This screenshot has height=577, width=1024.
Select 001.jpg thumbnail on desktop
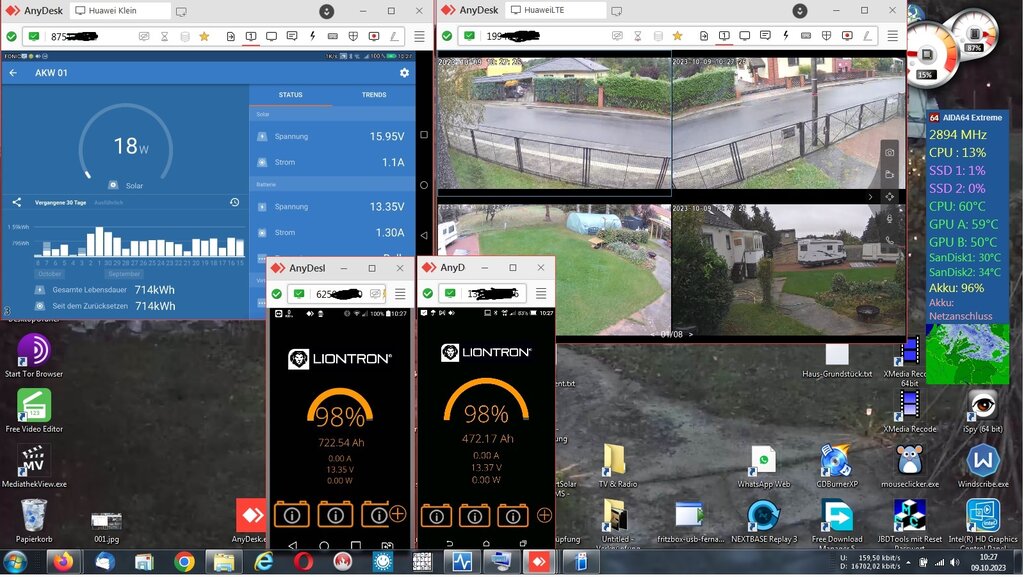coord(106,527)
